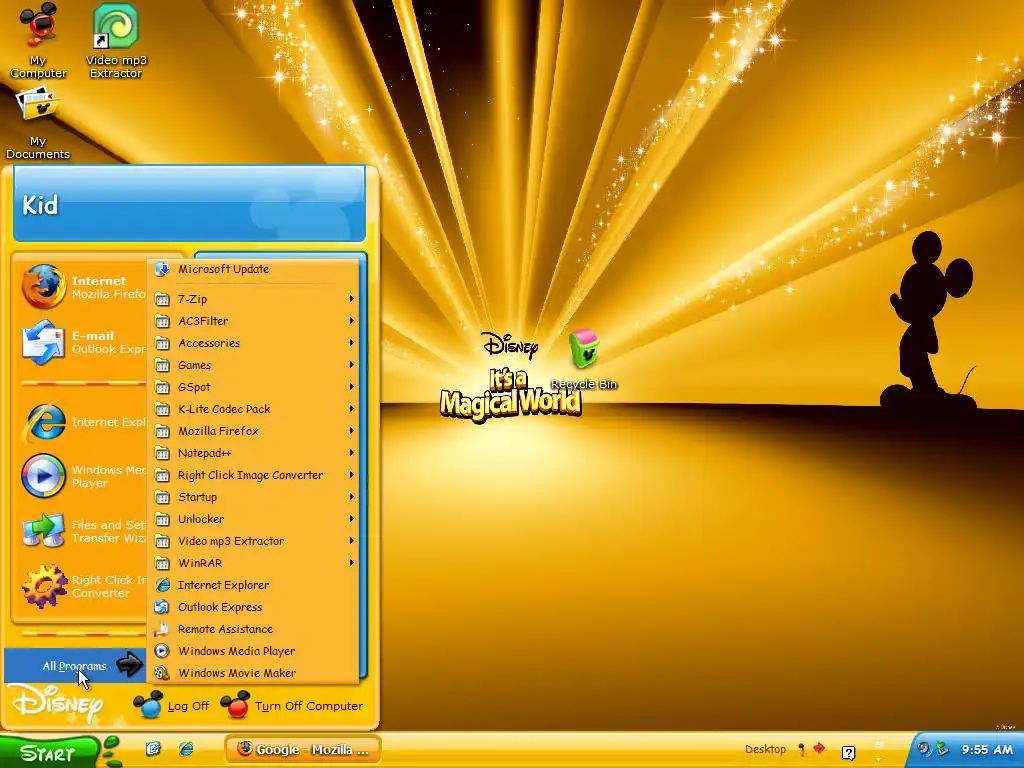Select Video mp3 Extractor desktop shortcut

click(116, 26)
